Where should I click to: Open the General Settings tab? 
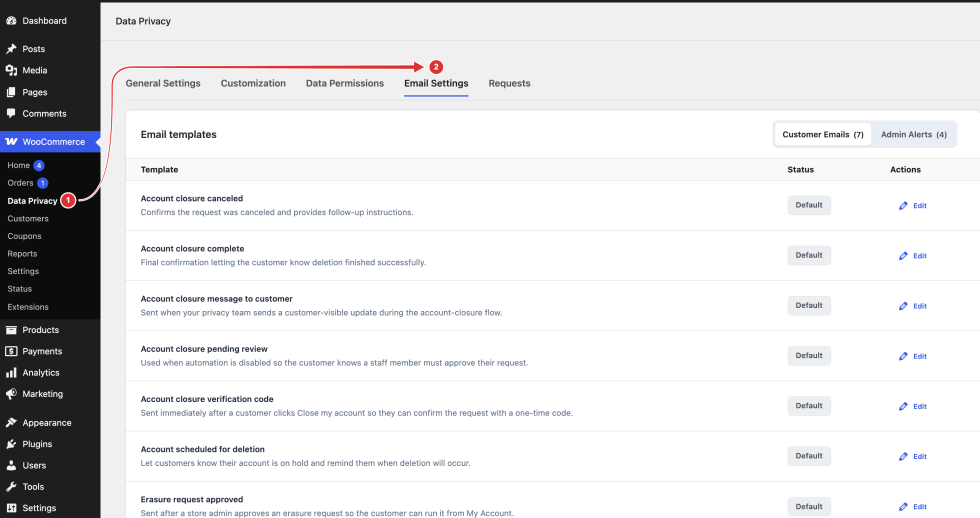(163, 83)
